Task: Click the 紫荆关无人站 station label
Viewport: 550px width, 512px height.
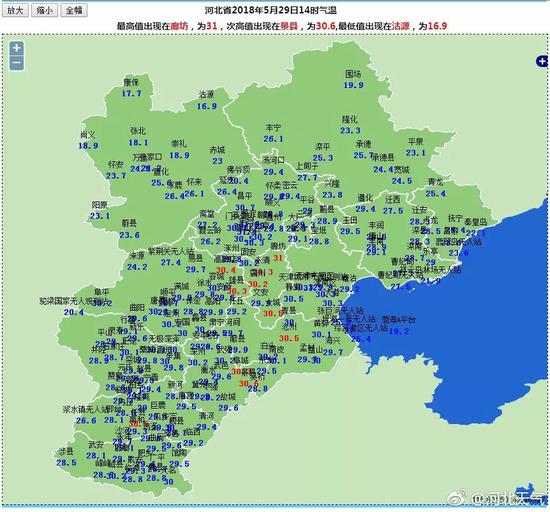Action: [171, 251]
